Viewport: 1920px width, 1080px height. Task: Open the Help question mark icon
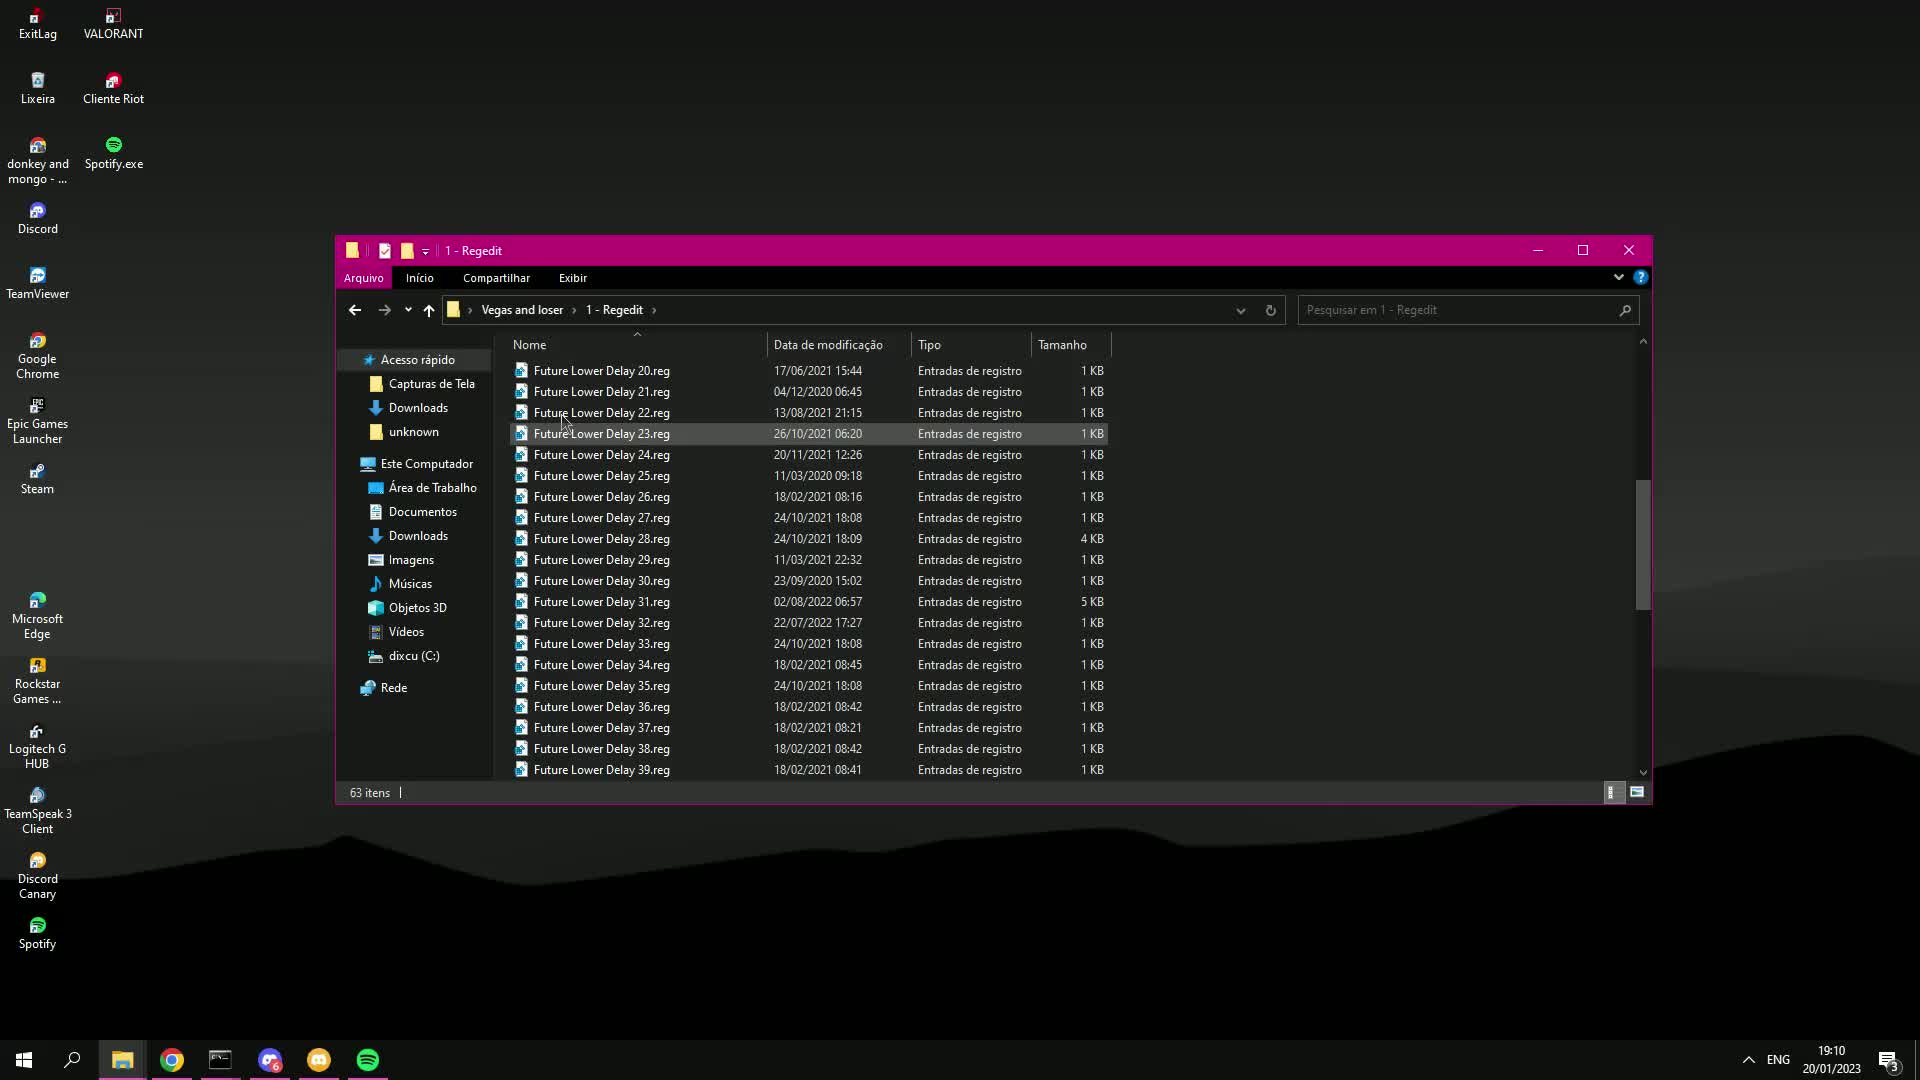tap(1640, 277)
